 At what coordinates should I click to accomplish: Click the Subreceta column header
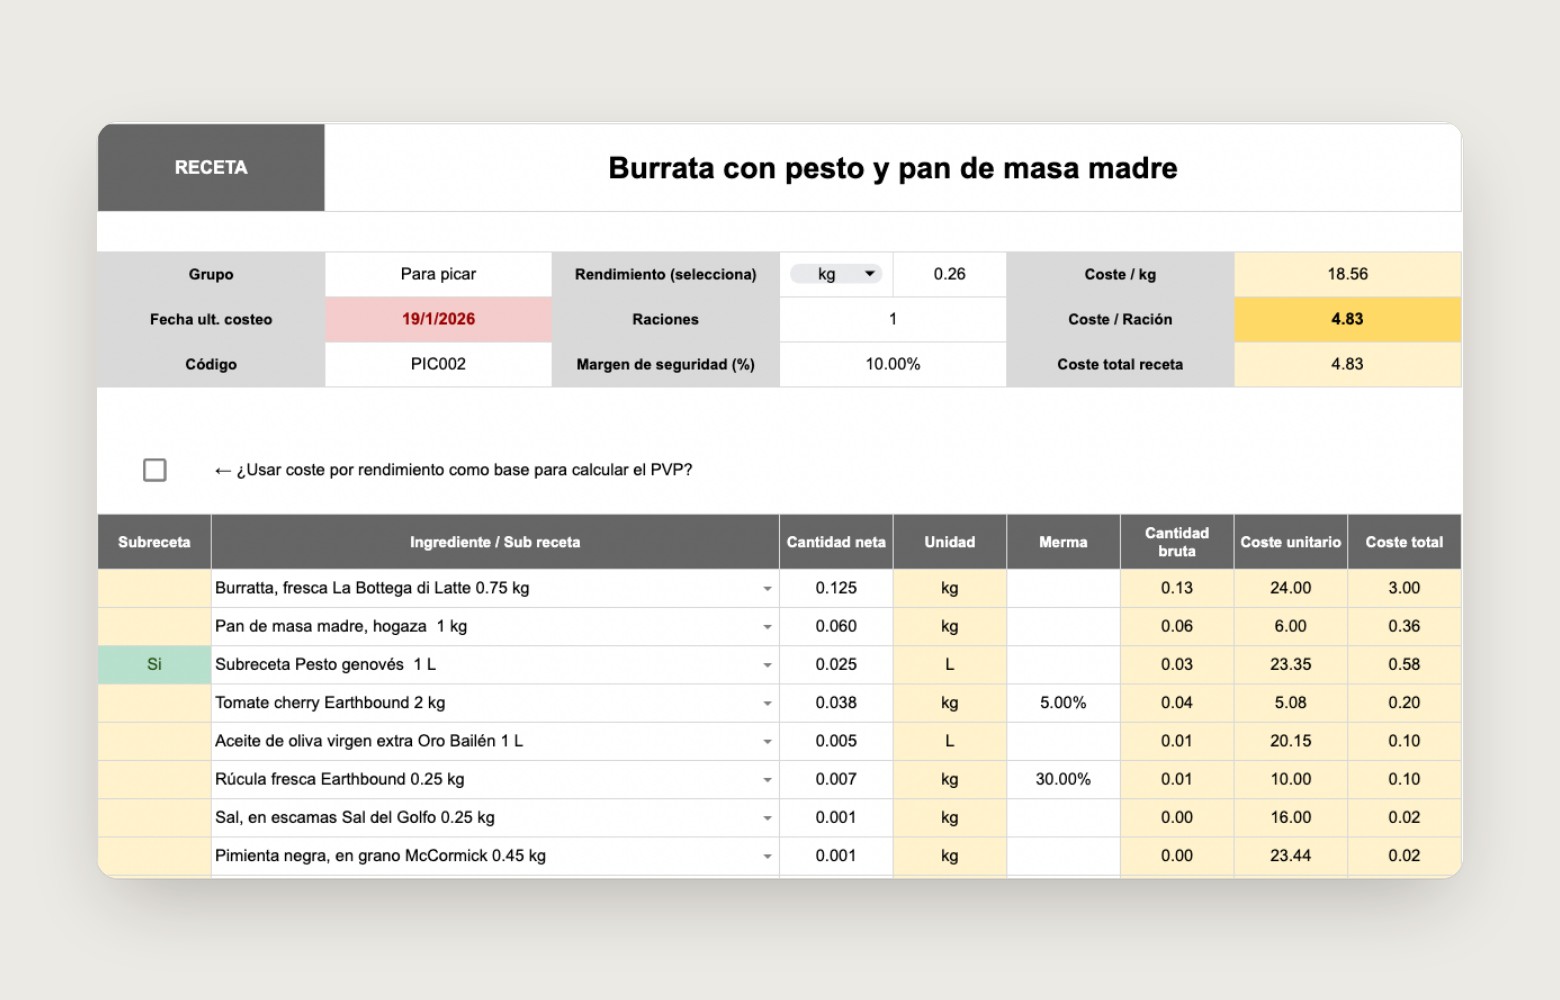pyautogui.click(x=154, y=542)
